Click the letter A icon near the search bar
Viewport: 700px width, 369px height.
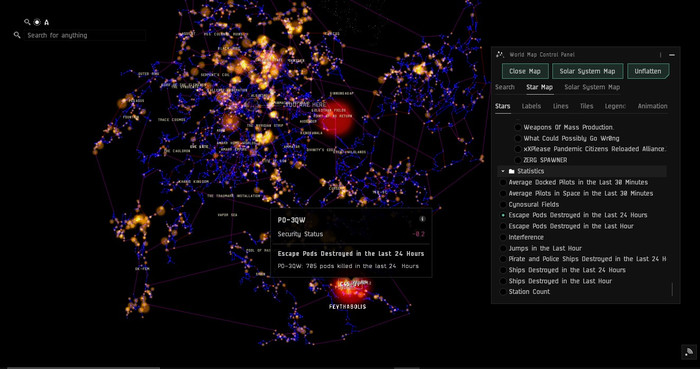(x=46, y=22)
